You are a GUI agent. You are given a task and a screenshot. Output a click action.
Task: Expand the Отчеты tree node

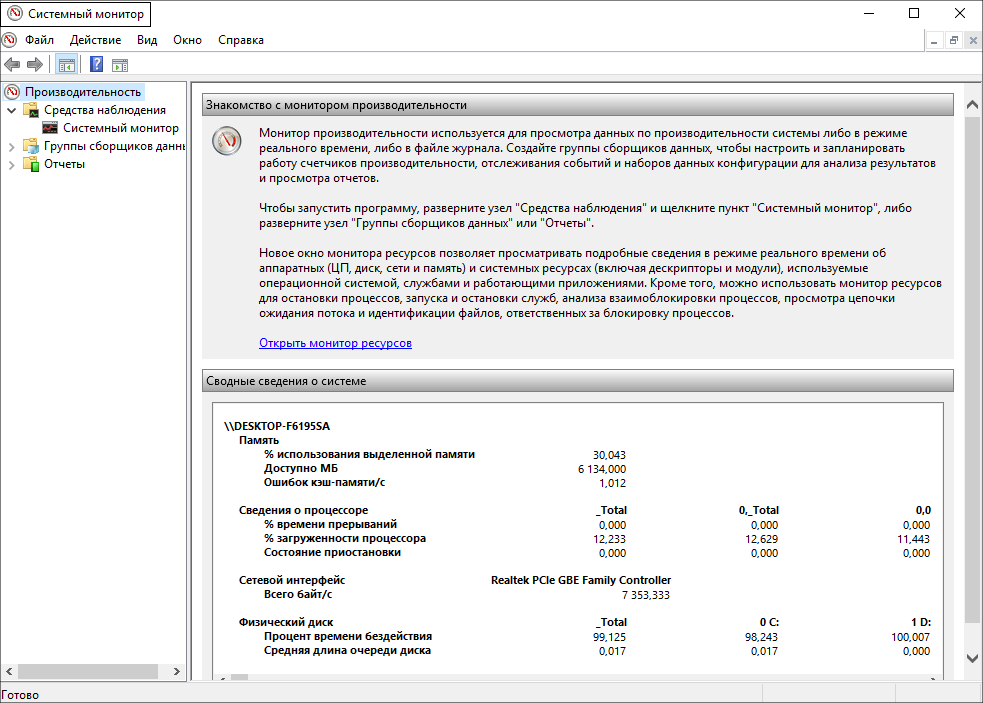coord(12,164)
